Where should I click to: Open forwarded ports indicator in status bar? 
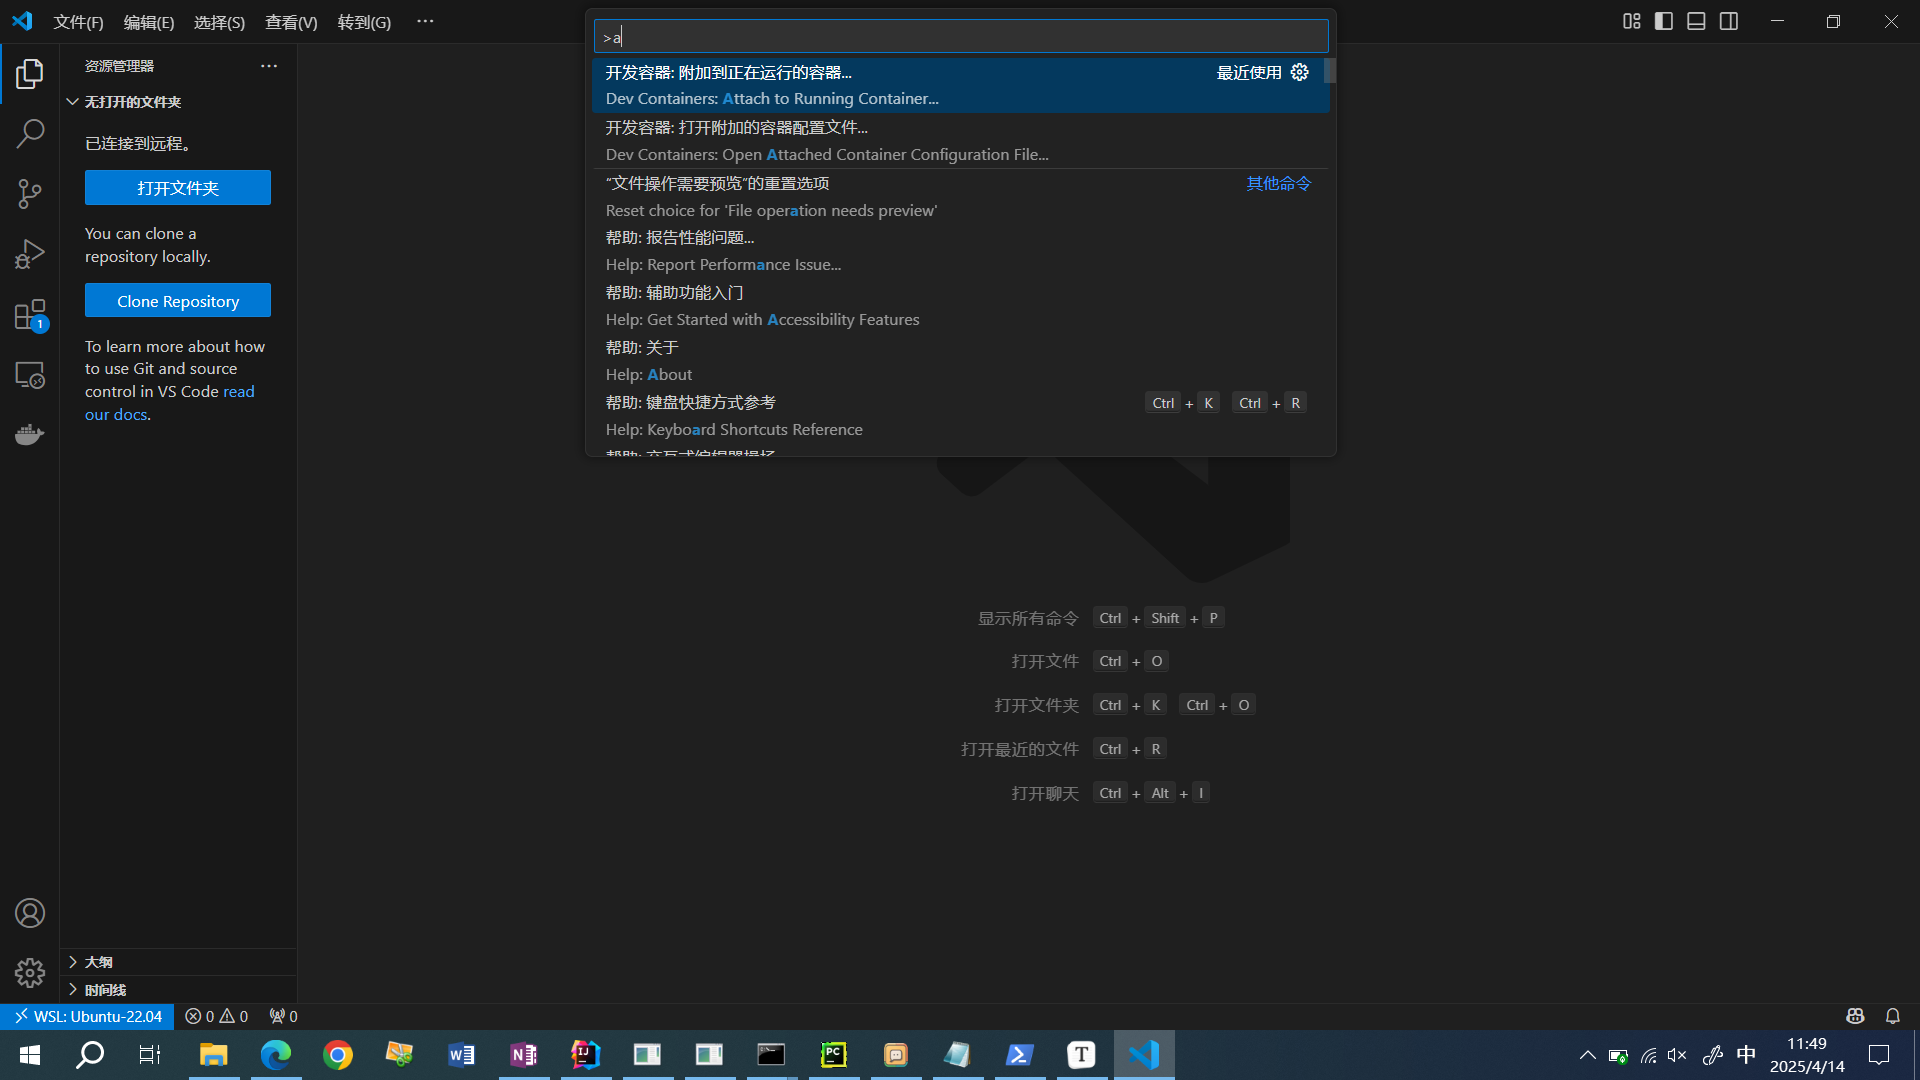283,1016
